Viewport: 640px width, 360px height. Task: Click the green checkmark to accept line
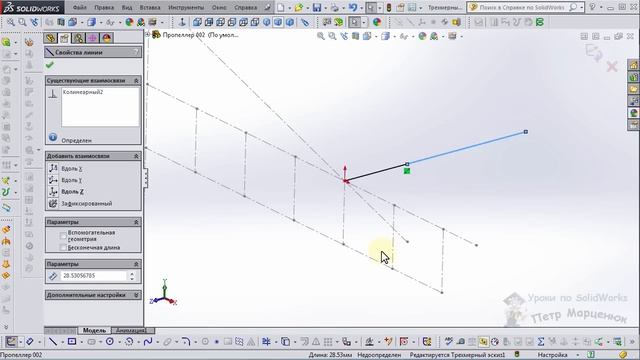tap(50, 65)
